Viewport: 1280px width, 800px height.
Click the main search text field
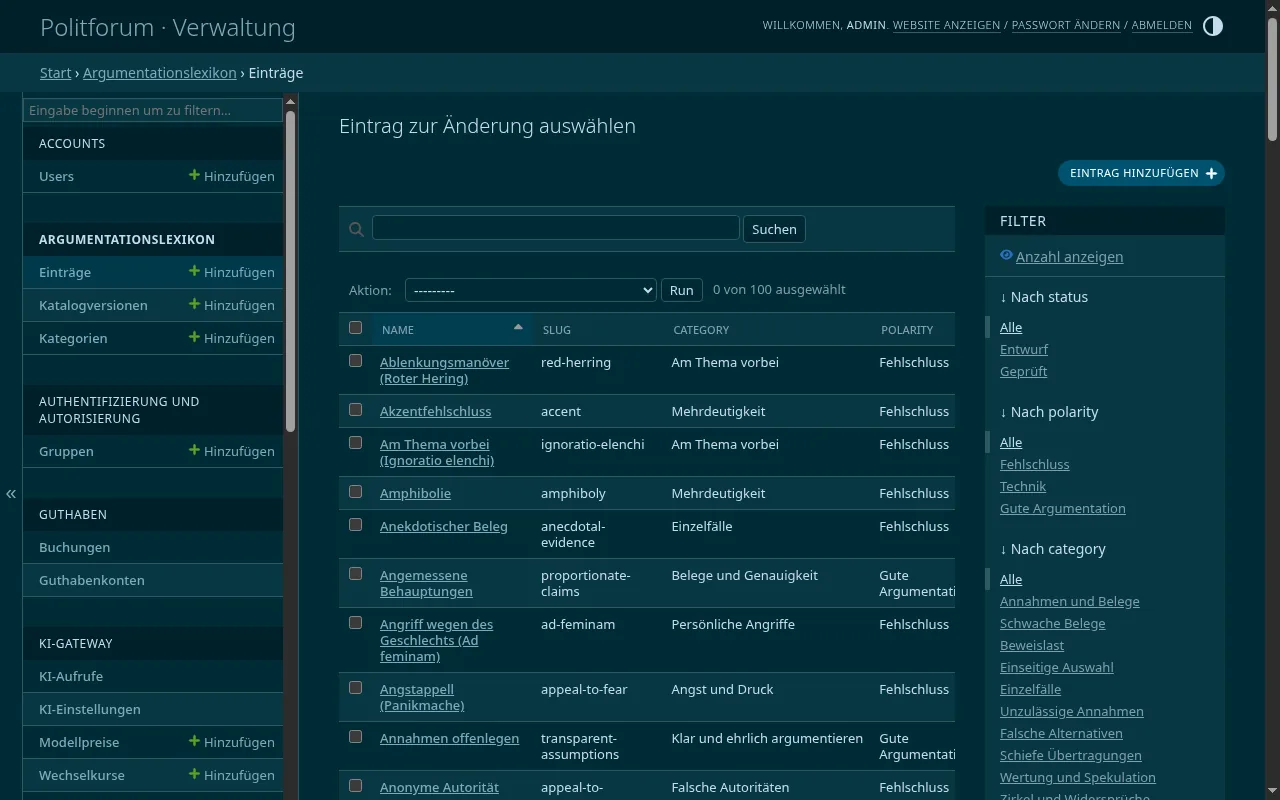pyautogui.click(x=556, y=228)
